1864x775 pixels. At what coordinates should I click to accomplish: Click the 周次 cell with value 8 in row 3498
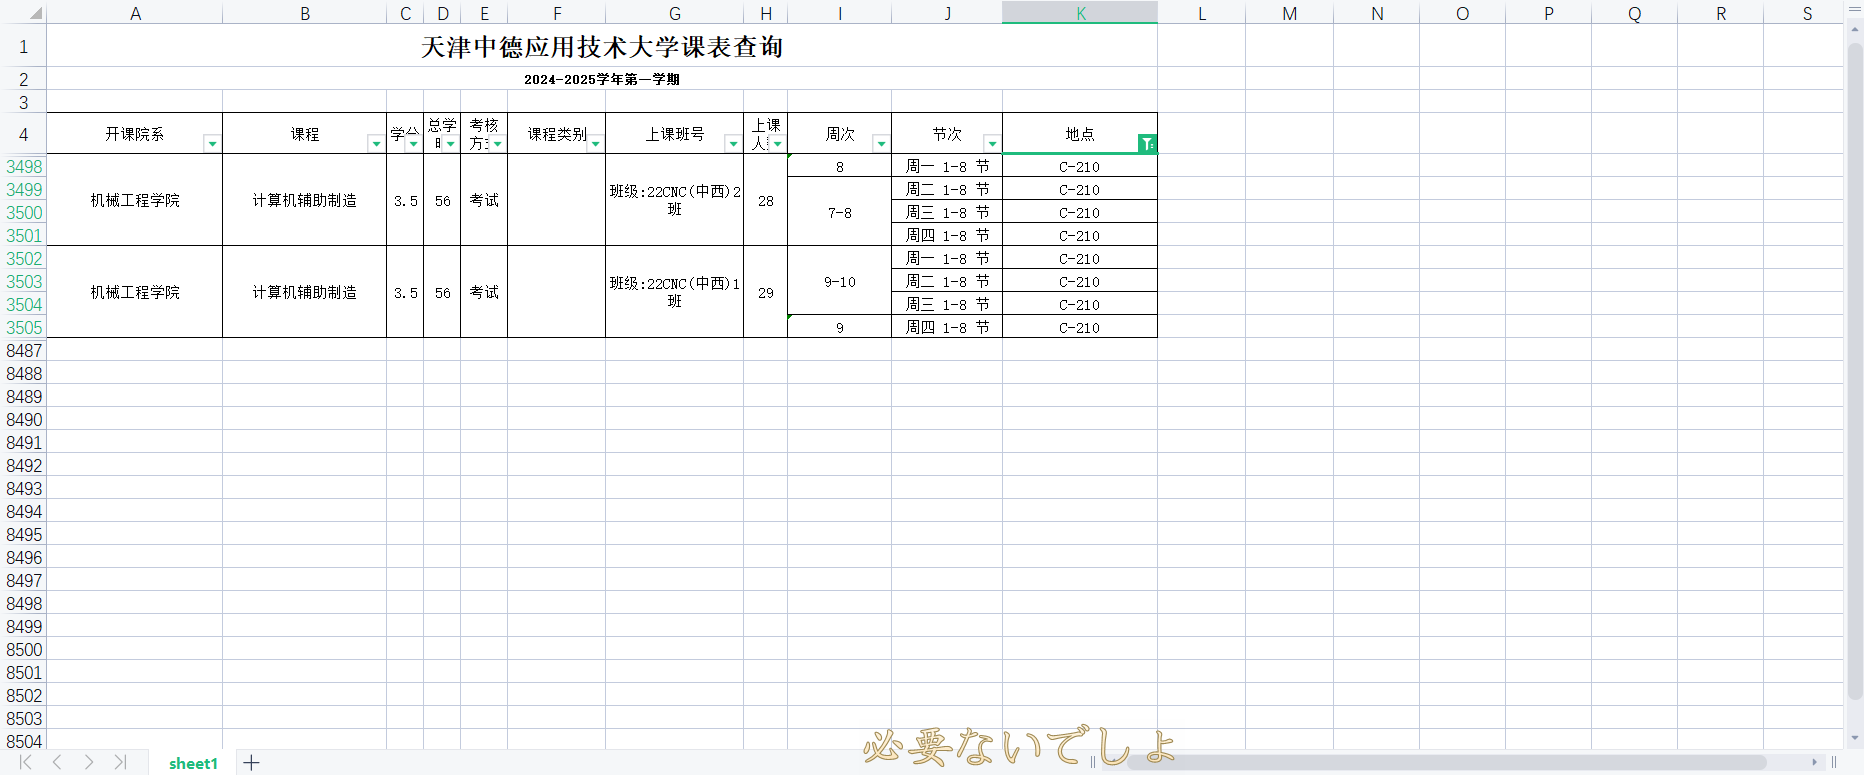tap(840, 167)
